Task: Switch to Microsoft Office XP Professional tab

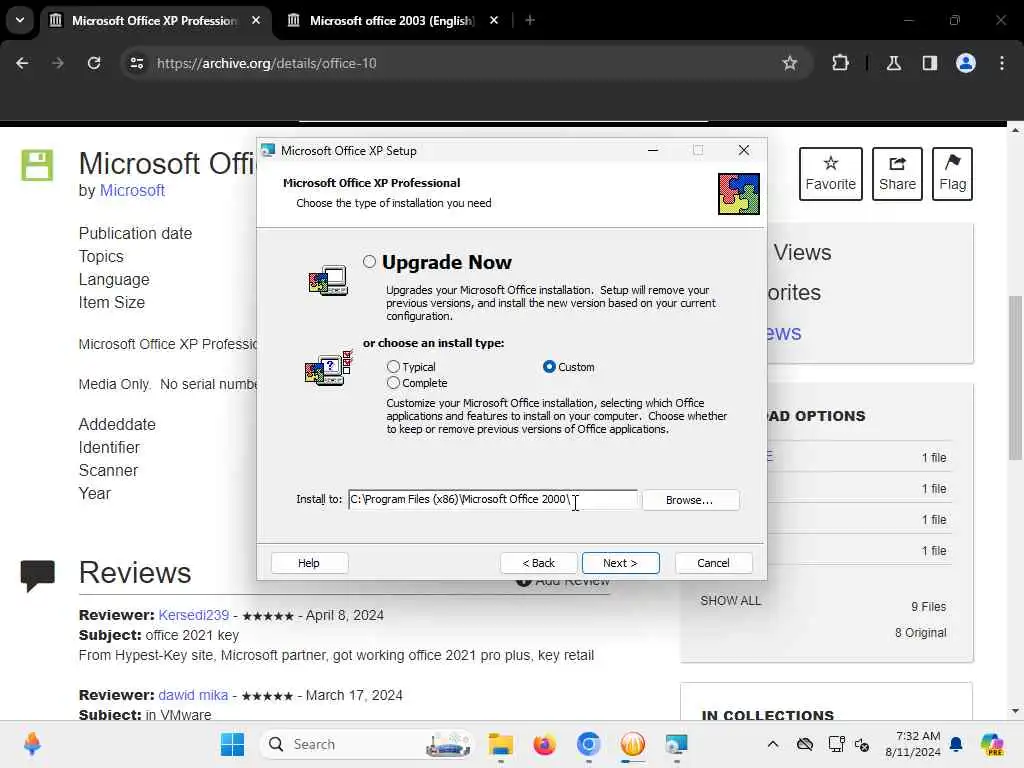Action: click(x=154, y=21)
